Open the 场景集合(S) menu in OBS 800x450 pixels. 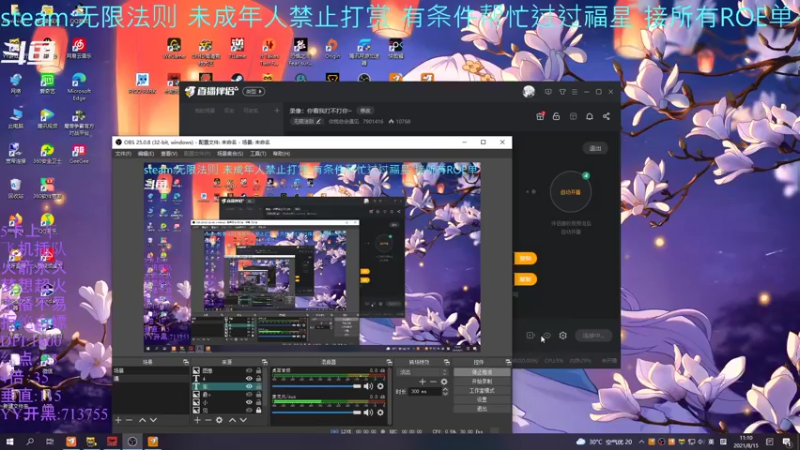click(230, 154)
